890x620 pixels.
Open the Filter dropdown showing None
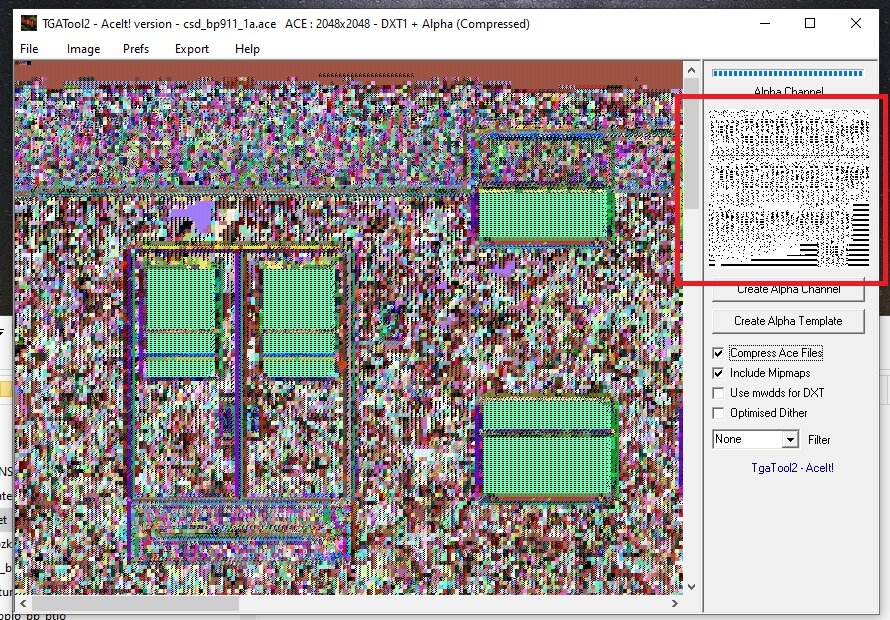(x=790, y=440)
